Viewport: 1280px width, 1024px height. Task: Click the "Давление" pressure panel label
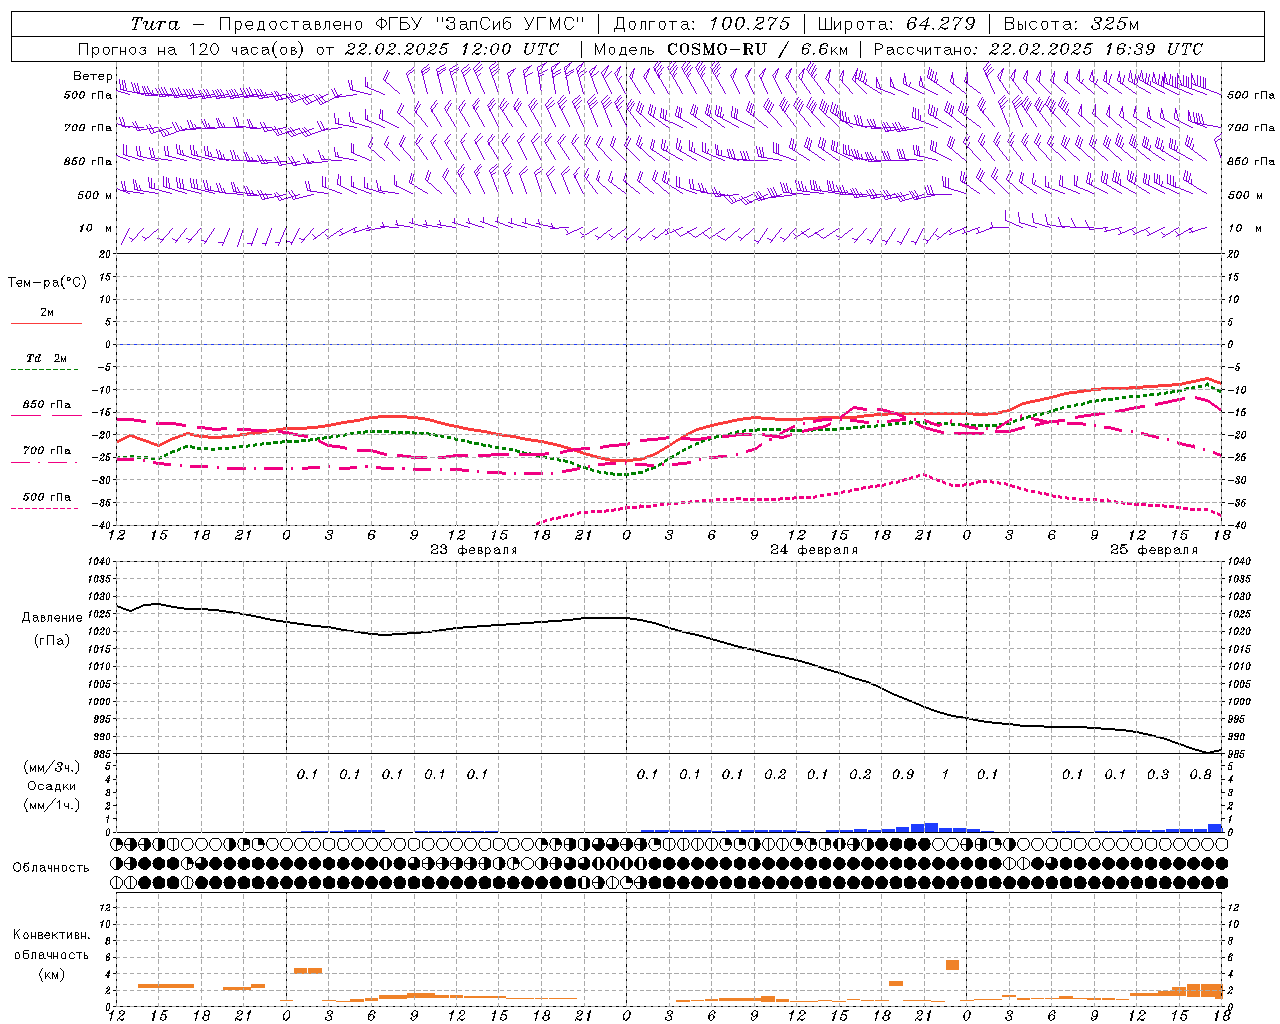coord(52,618)
